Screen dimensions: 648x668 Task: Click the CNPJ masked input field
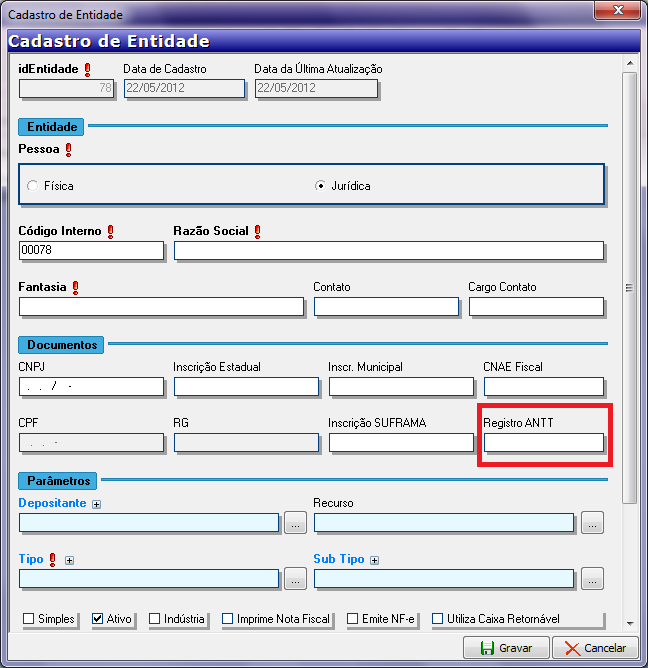(91, 387)
